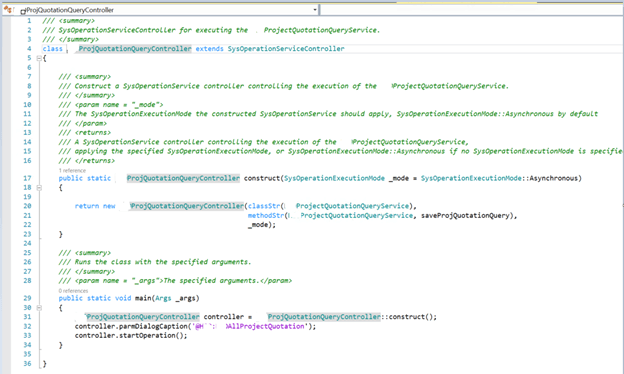
Task: Click the comment "Runs the class" on line 26
Action: click(155, 262)
